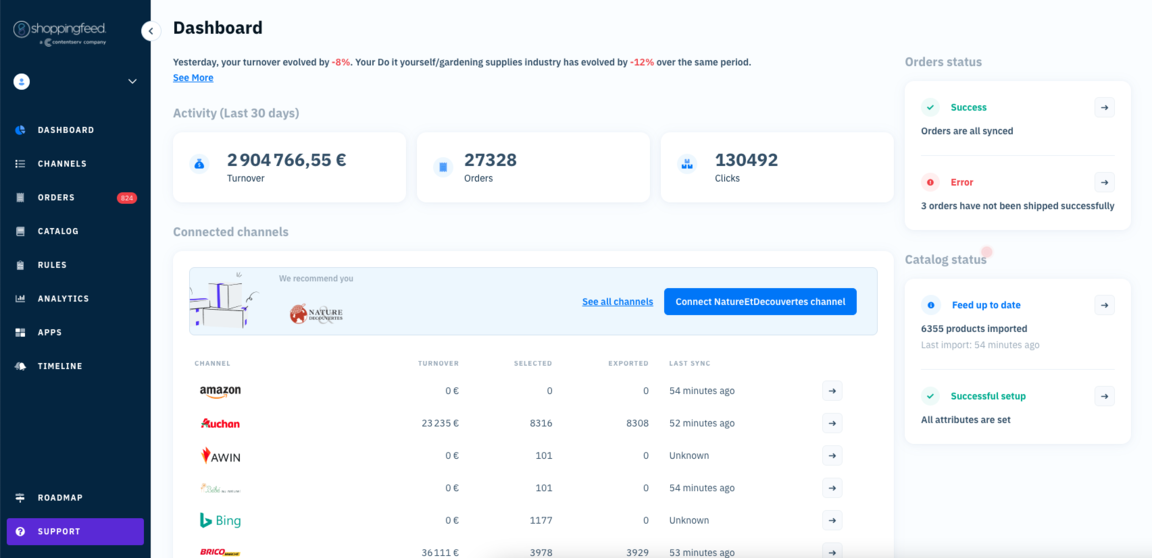Click the Nature Decouvertes logo

coord(316,314)
